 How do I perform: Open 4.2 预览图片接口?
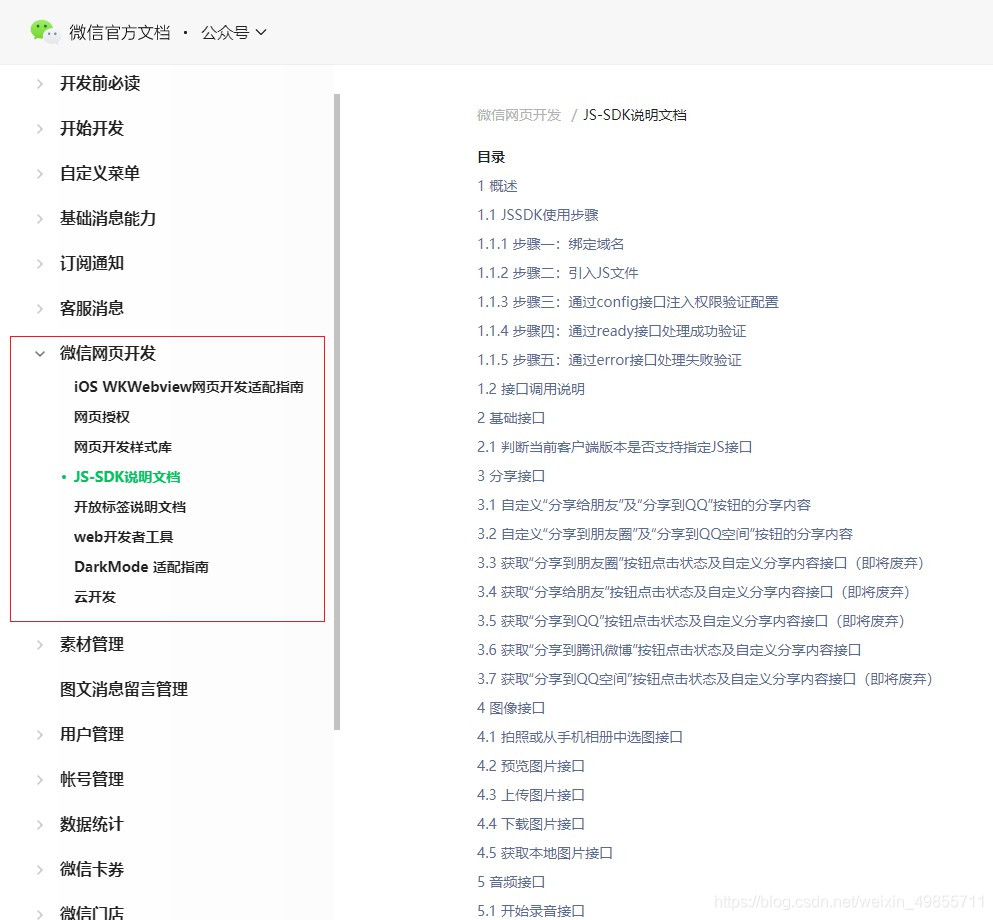point(531,766)
